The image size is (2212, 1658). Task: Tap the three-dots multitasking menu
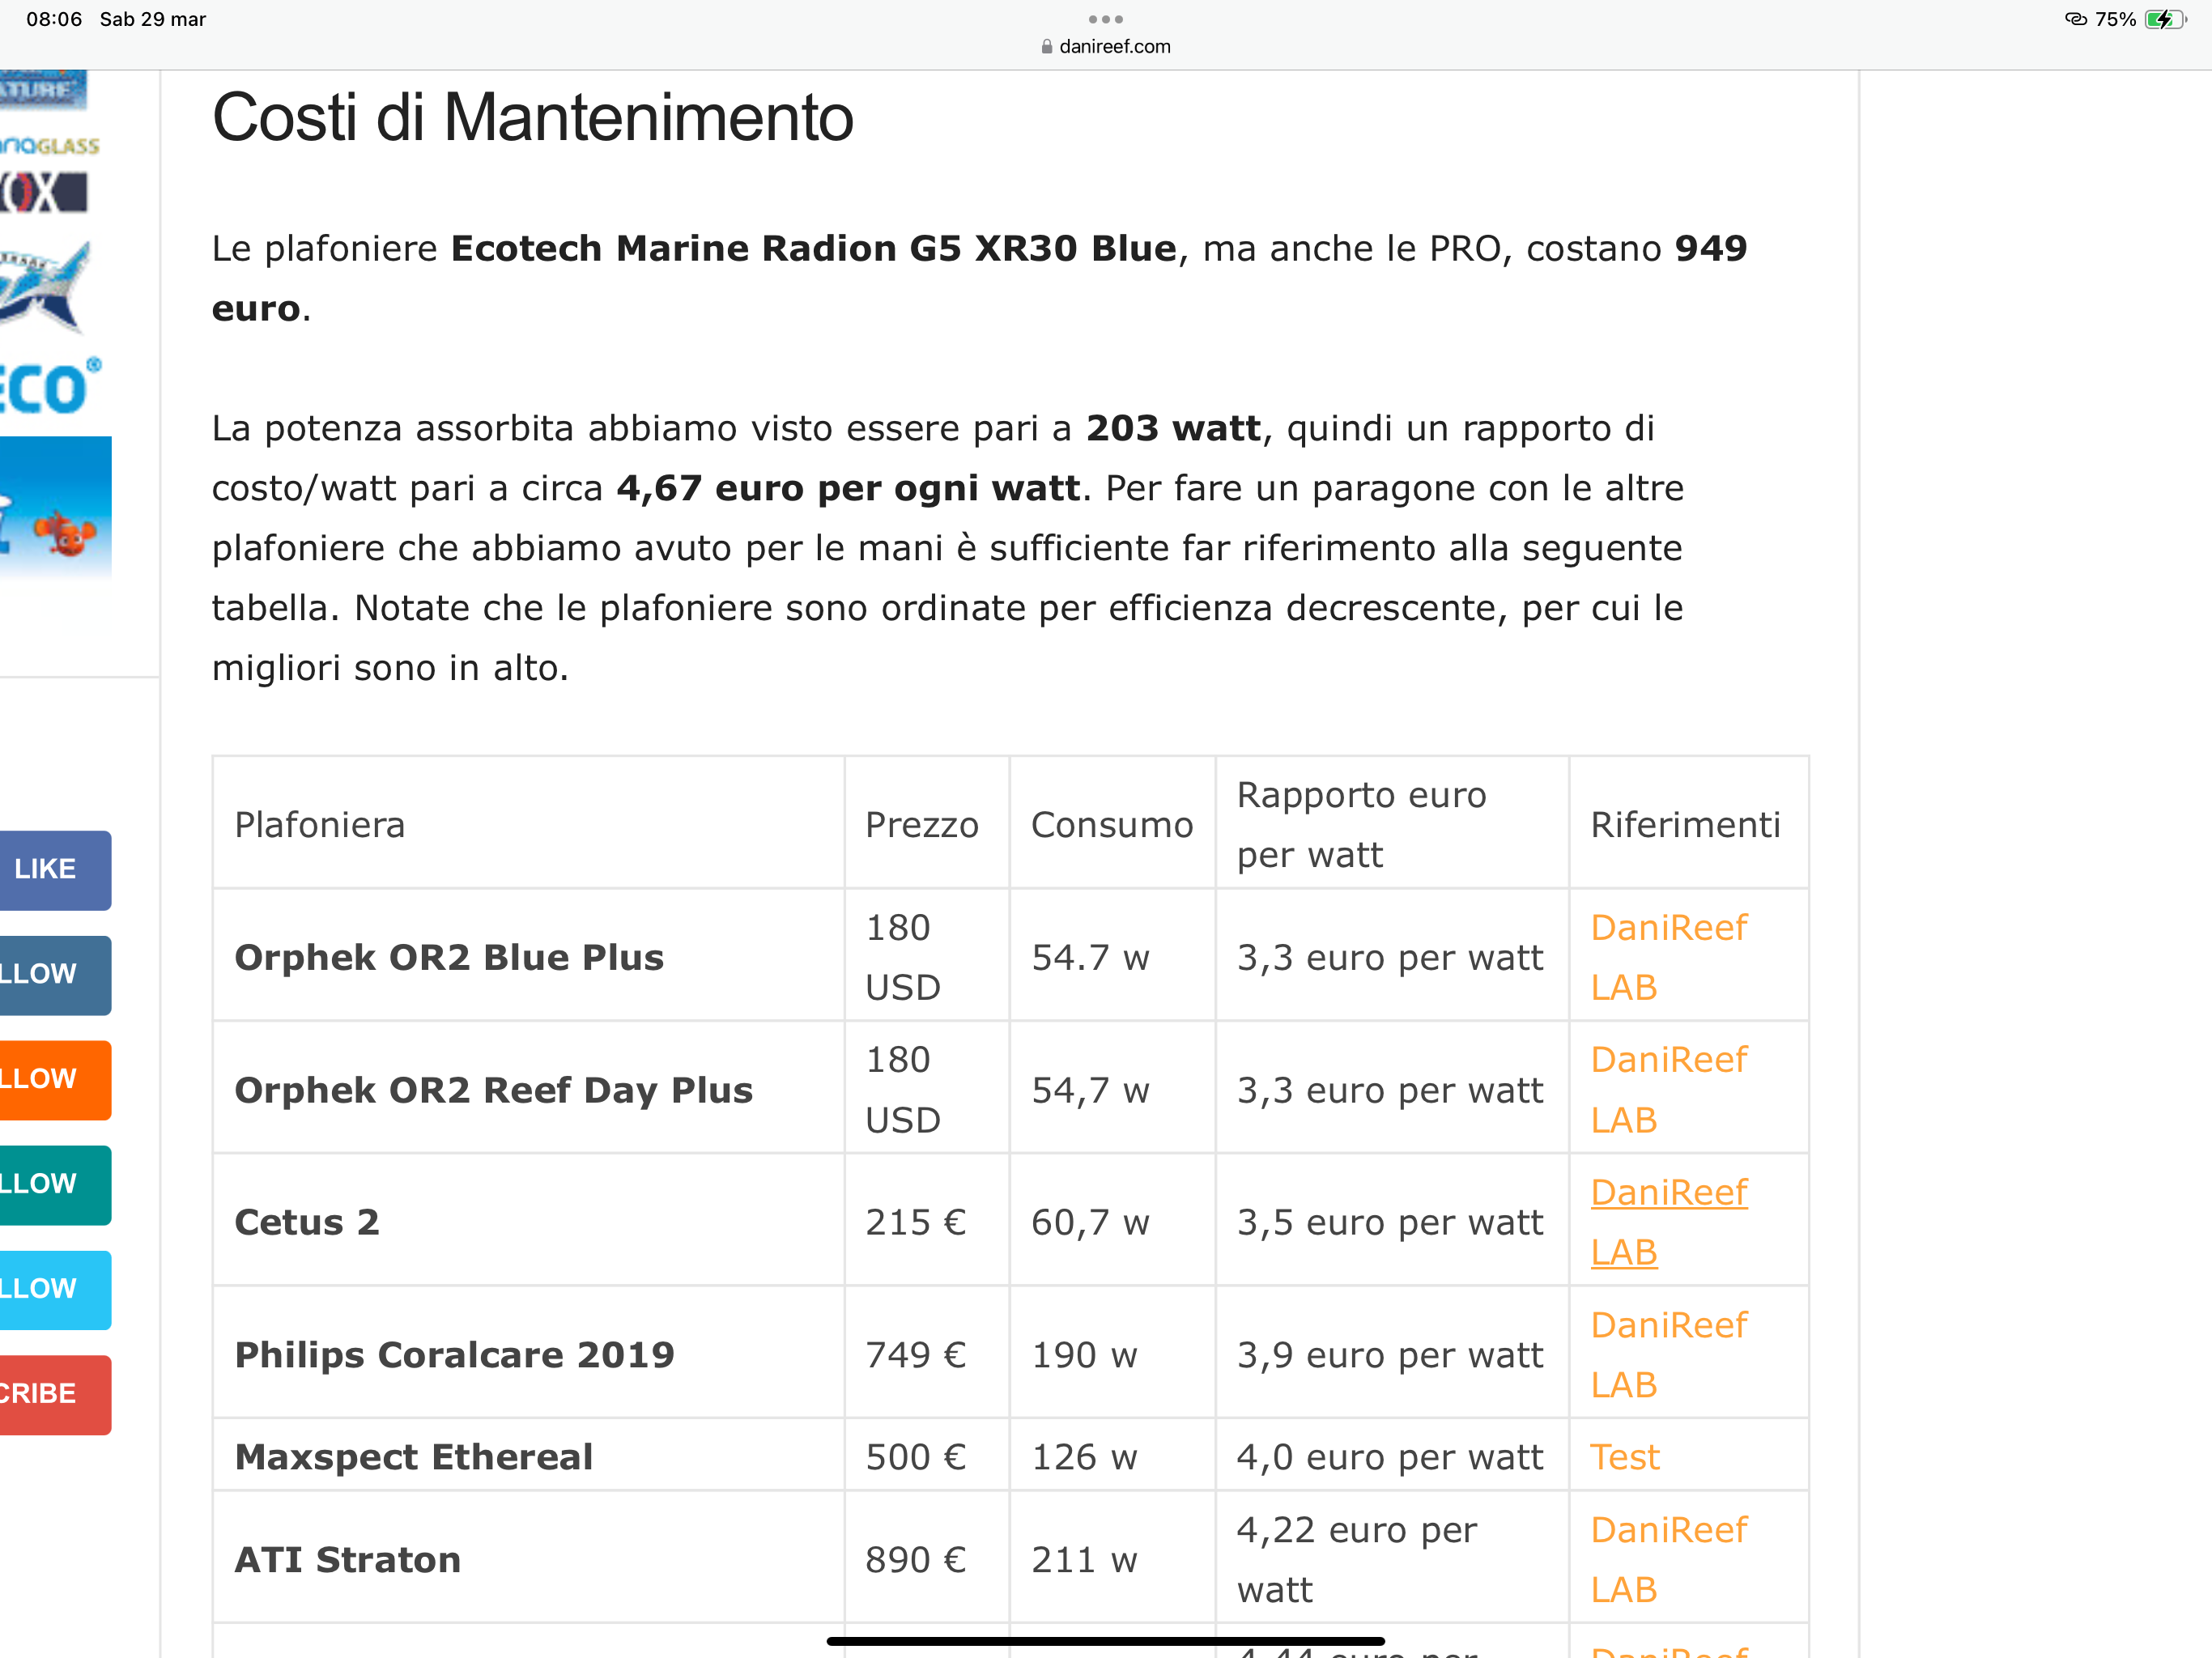coord(1105,19)
